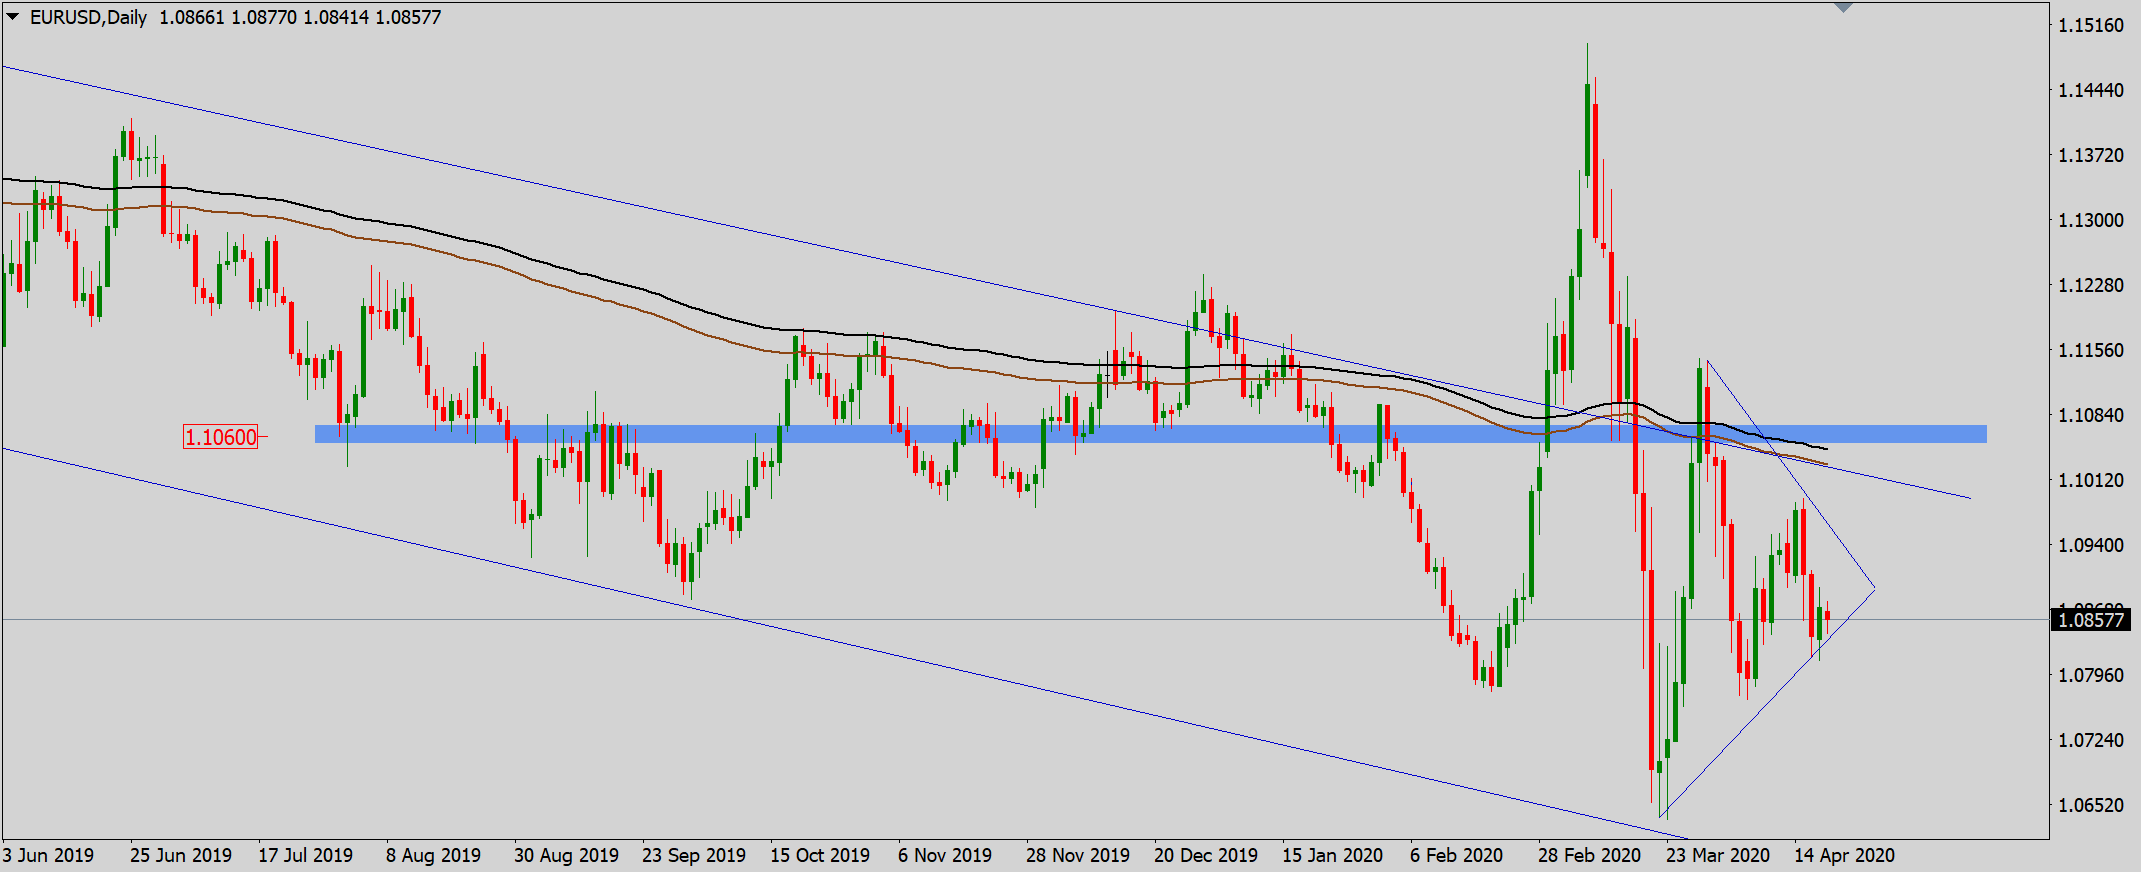Click the 1.10120 price scale label

(2091, 480)
